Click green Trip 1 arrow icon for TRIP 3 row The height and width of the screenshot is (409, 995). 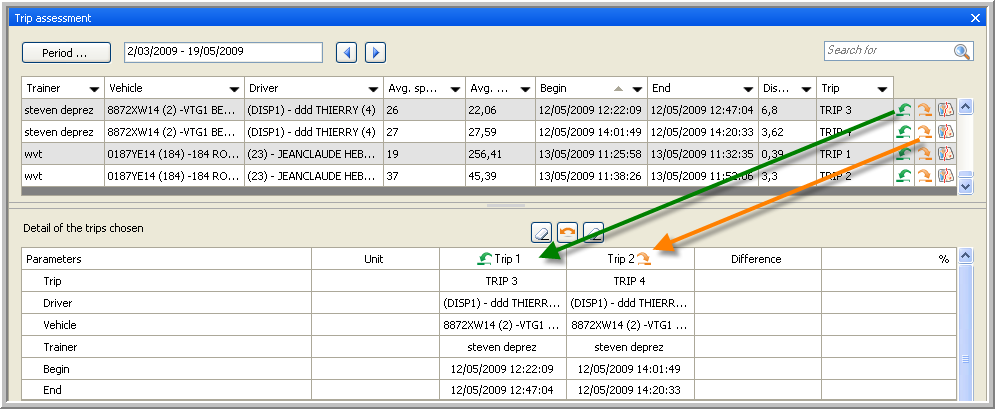click(x=903, y=109)
